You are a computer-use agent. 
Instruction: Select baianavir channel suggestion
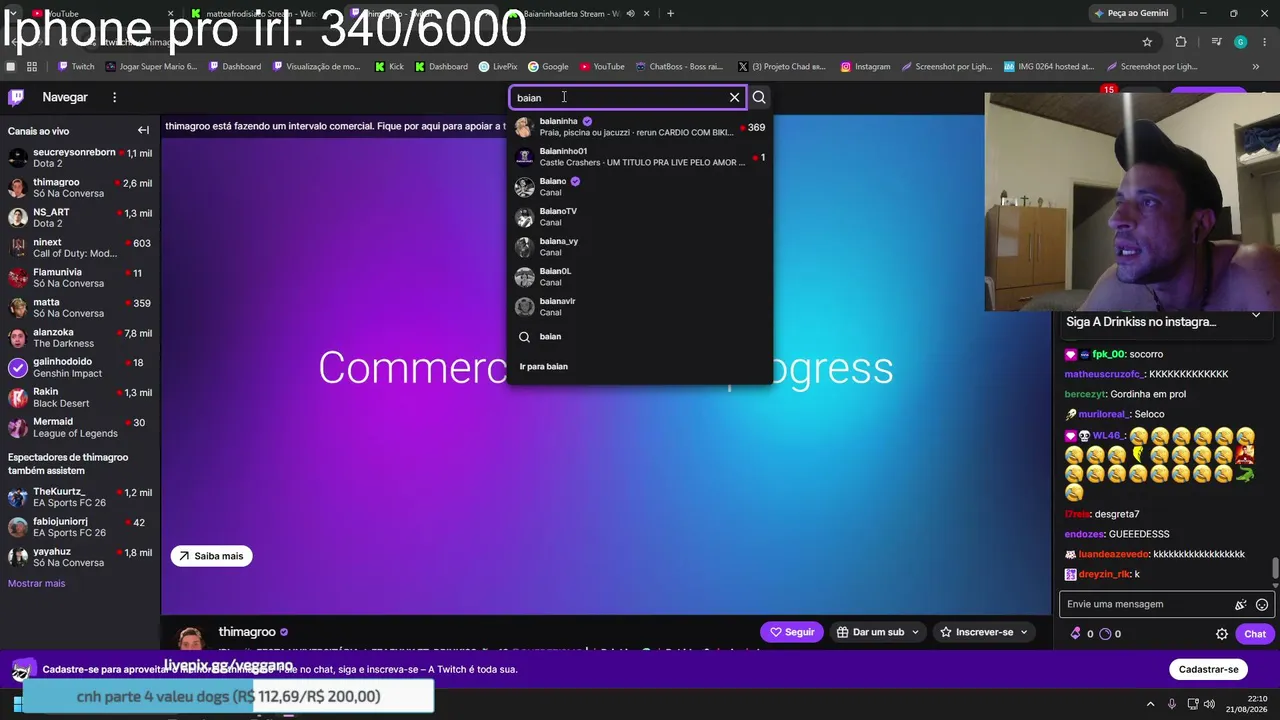[x=640, y=307]
